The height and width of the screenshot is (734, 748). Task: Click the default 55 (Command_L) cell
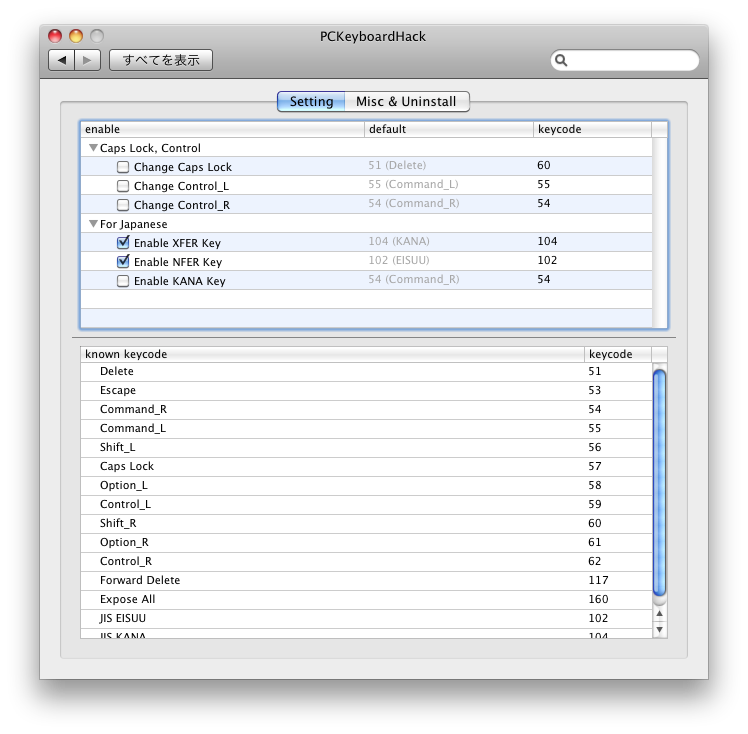point(413,185)
